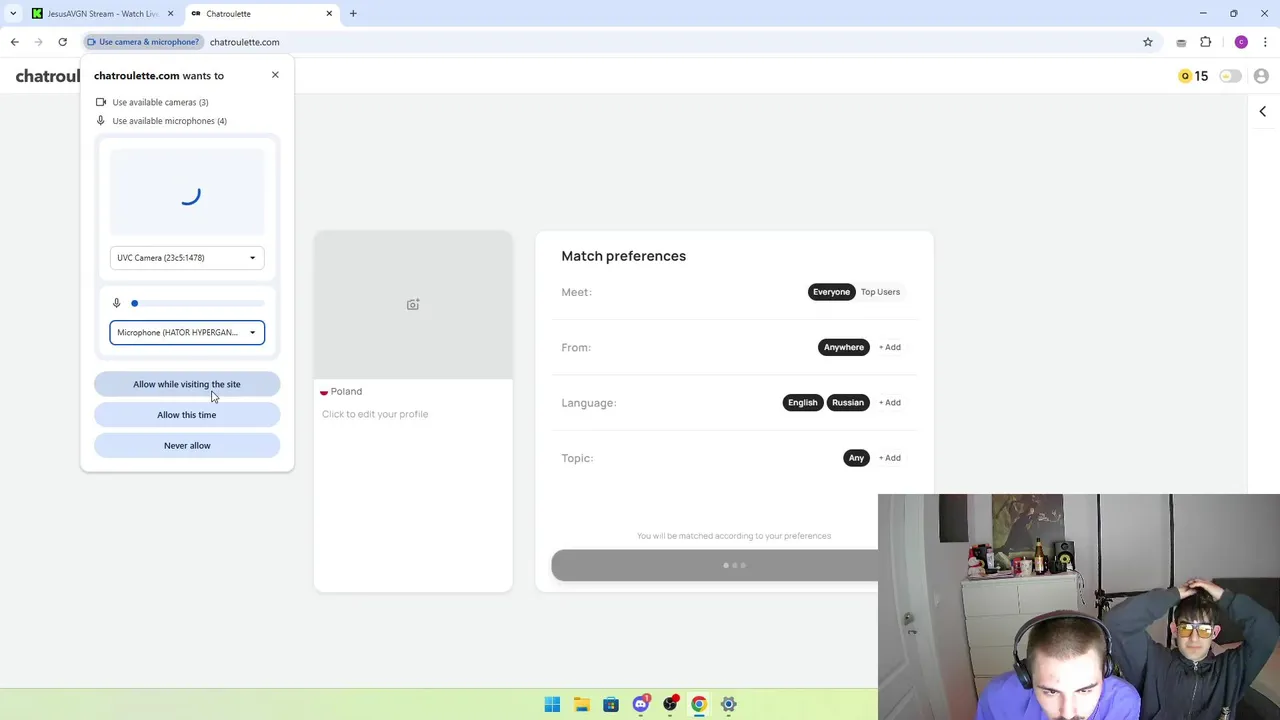This screenshot has width=1280, height=720.
Task: Click the microphone icon beside 'Use available microphones'
Action: [x=100, y=121]
